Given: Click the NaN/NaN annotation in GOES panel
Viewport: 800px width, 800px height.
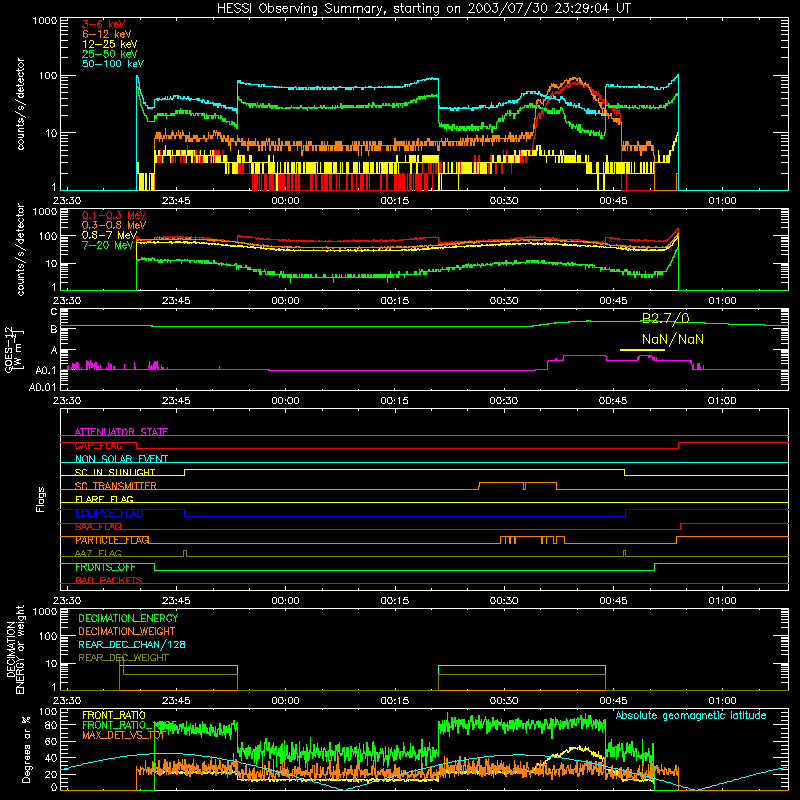Looking at the screenshot, I should tap(672, 339).
